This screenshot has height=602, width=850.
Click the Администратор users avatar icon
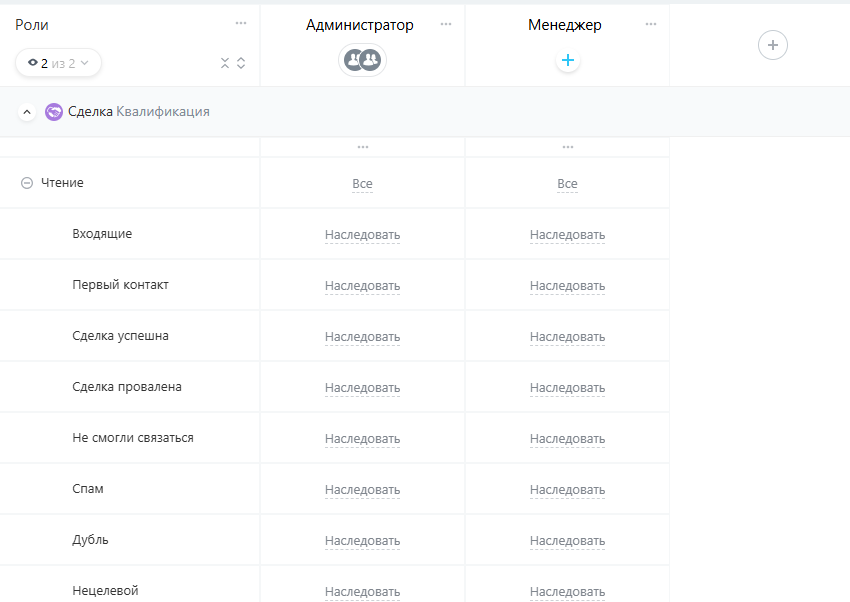362,61
